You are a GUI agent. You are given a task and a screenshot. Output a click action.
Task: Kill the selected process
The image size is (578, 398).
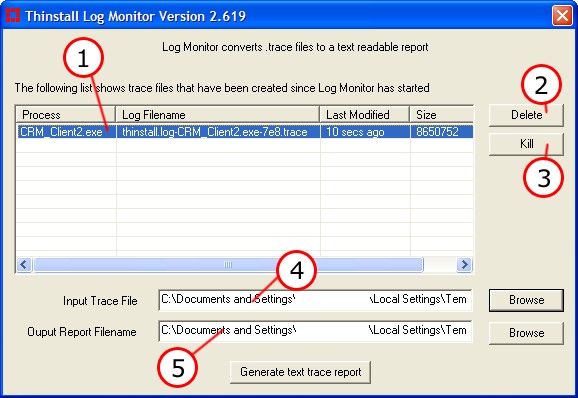(x=526, y=144)
